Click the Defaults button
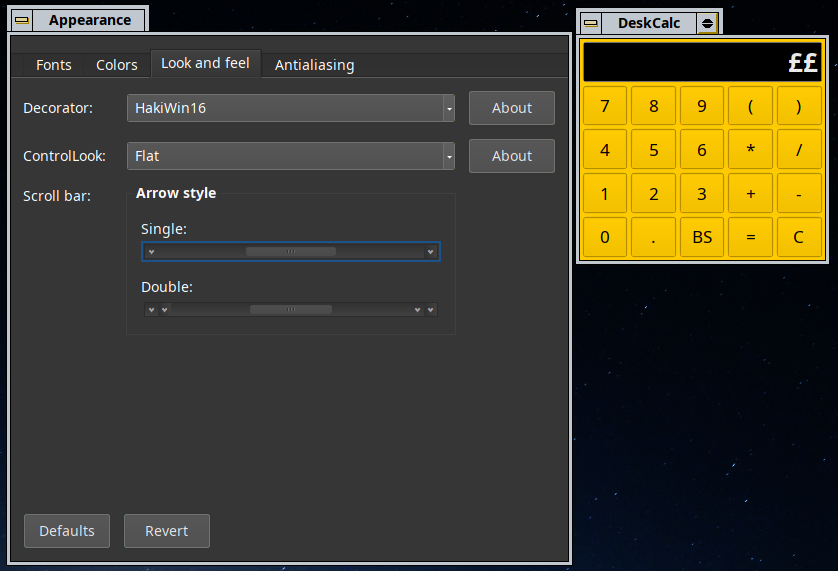 tap(67, 531)
